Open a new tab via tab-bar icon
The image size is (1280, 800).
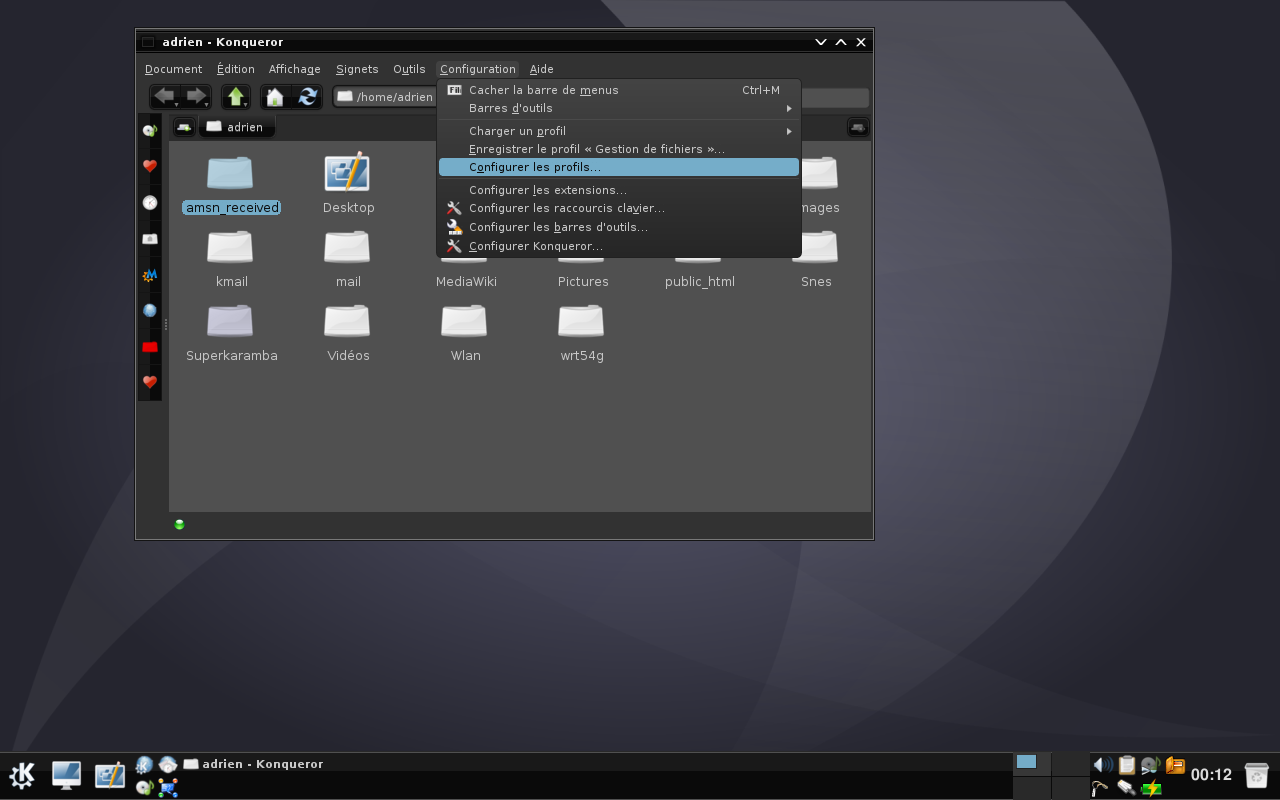184,127
